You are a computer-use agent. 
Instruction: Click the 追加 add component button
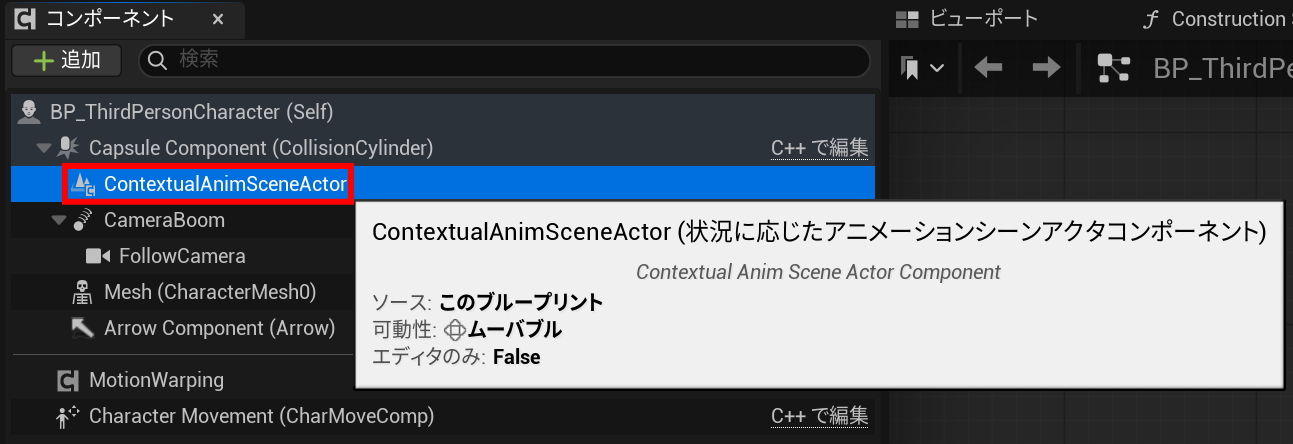[67, 60]
